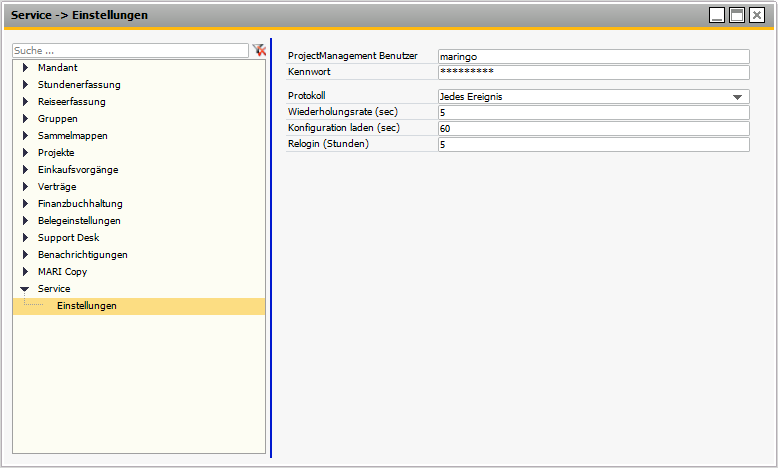Image resolution: width=778 pixels, height=468 pixels.
Task: Click the Konfiguration laden (sec) field
Action: click(593, 129)
